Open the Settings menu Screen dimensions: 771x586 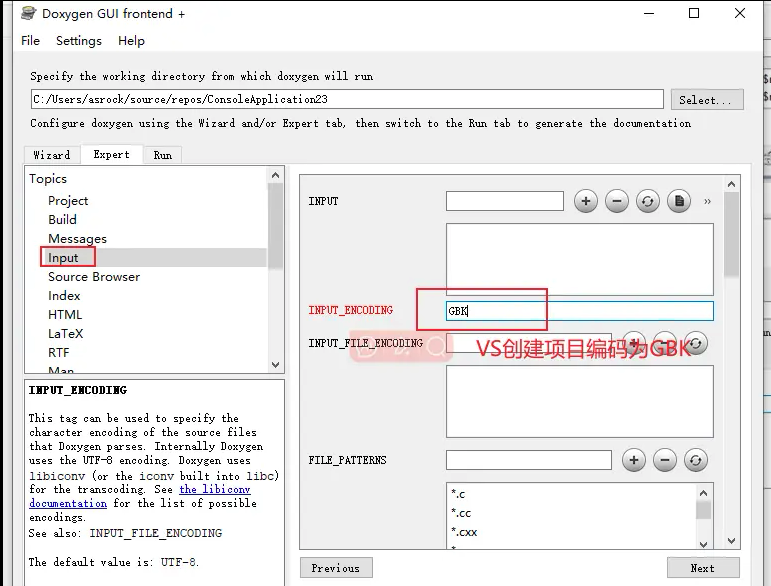coord(79,41)
